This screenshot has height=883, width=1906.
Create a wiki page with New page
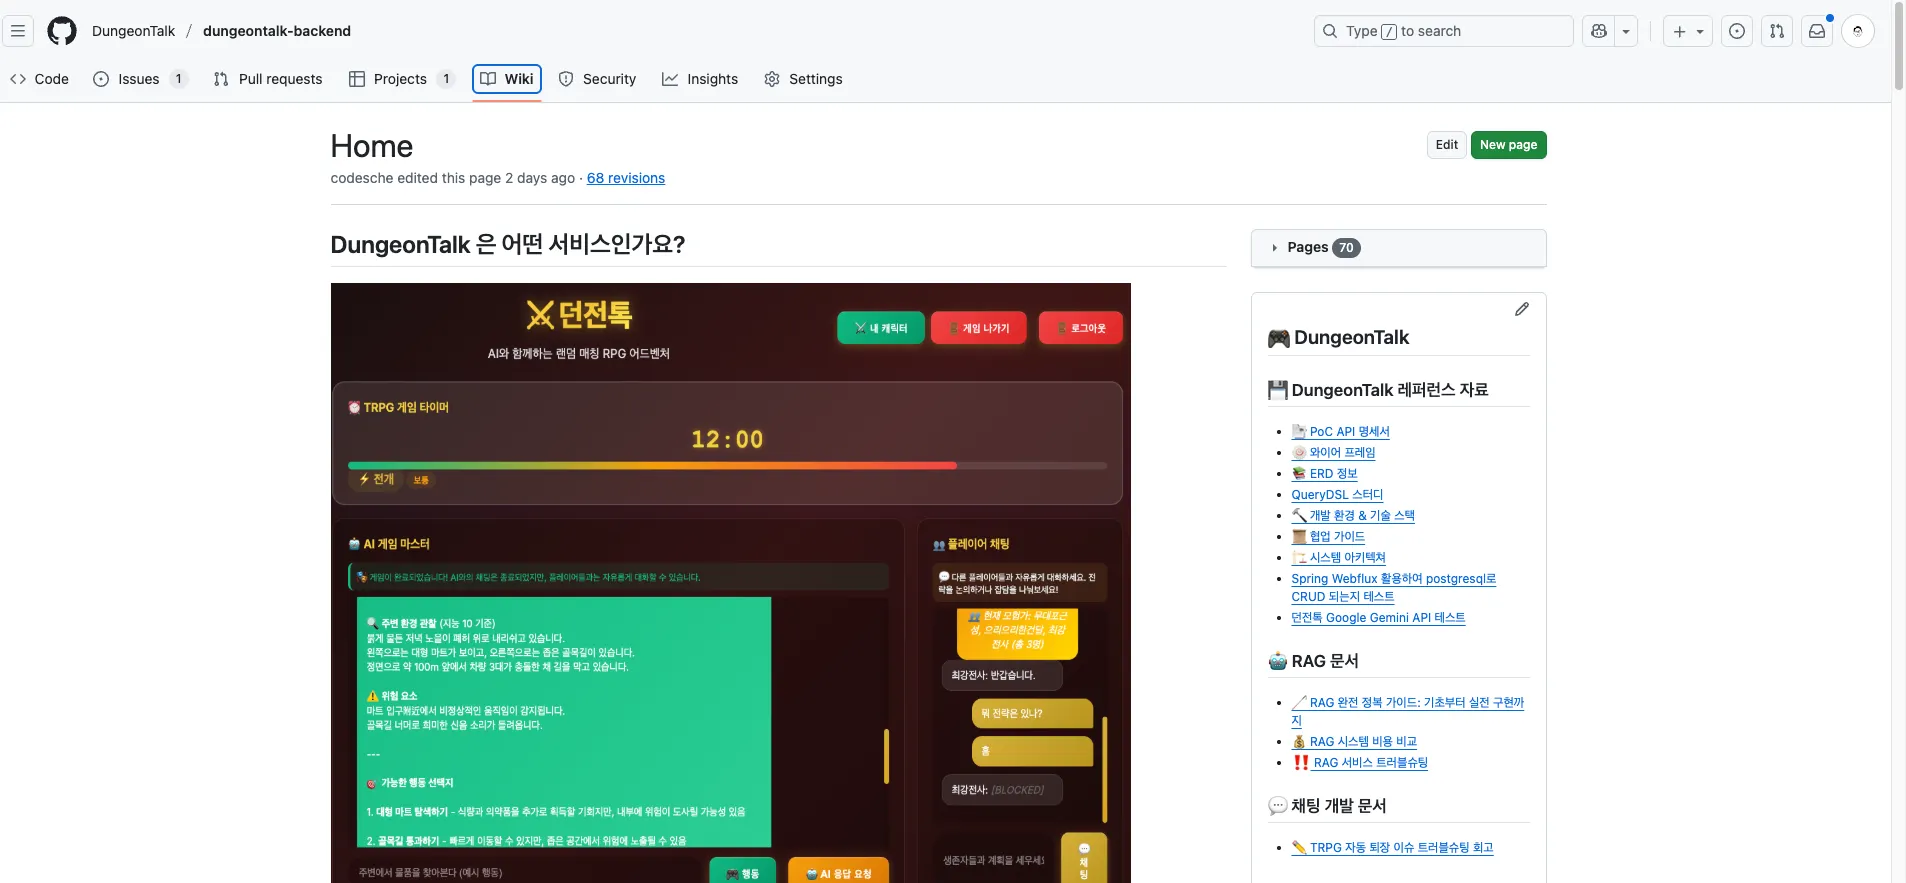coord(1508,145)
